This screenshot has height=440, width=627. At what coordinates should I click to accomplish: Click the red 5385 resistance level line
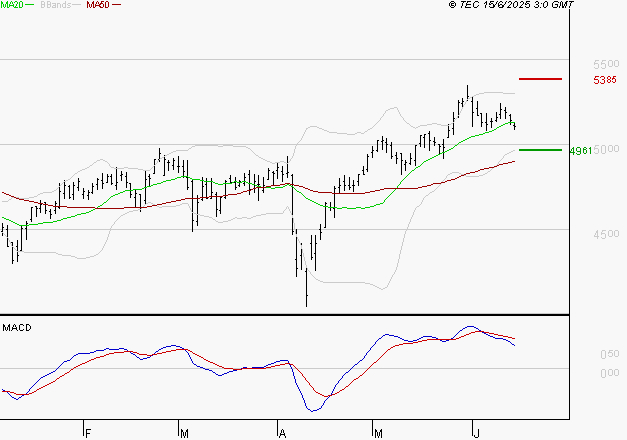click(x=540, y=79)
